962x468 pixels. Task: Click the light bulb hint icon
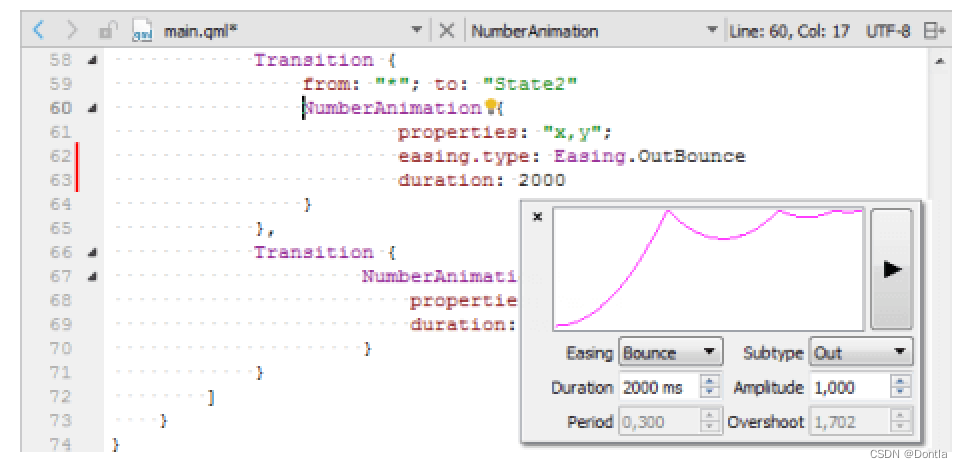491,107
